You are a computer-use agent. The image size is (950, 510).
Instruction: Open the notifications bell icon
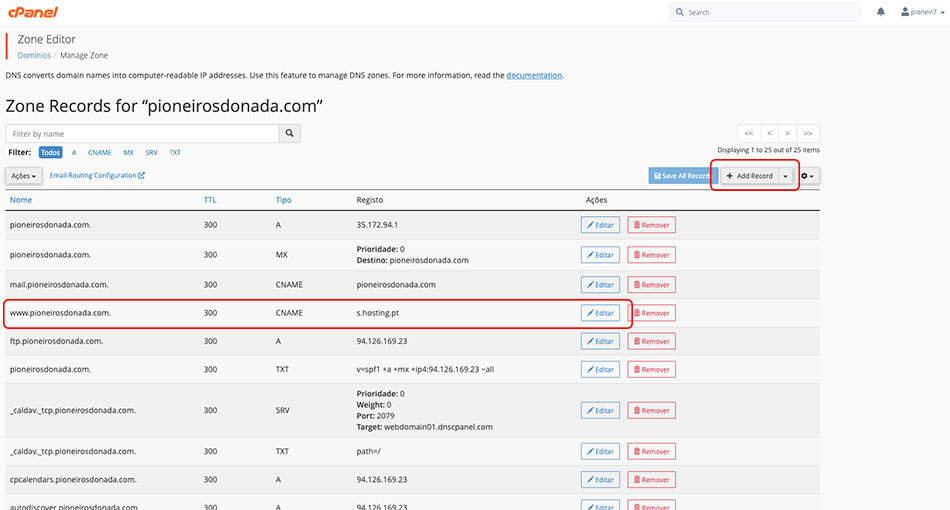click(881, 12)
